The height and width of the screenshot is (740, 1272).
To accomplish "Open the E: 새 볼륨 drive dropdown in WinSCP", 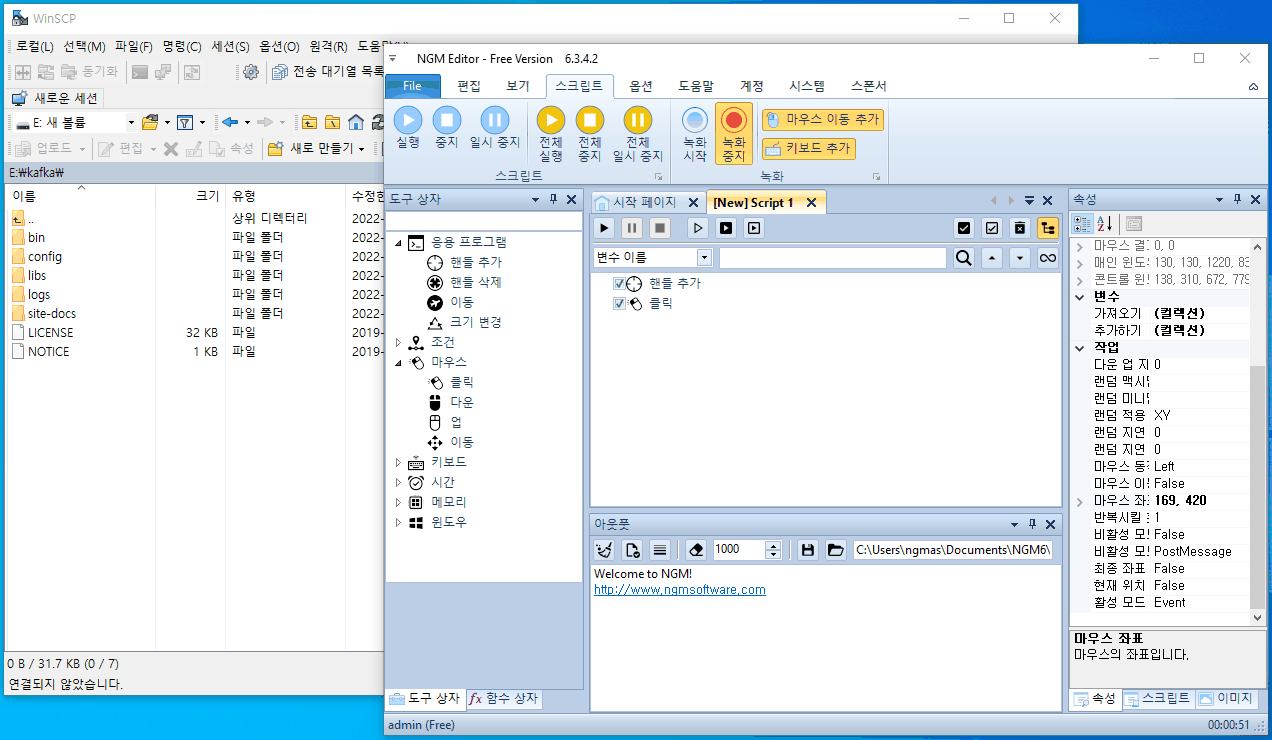I will (130, 122).
